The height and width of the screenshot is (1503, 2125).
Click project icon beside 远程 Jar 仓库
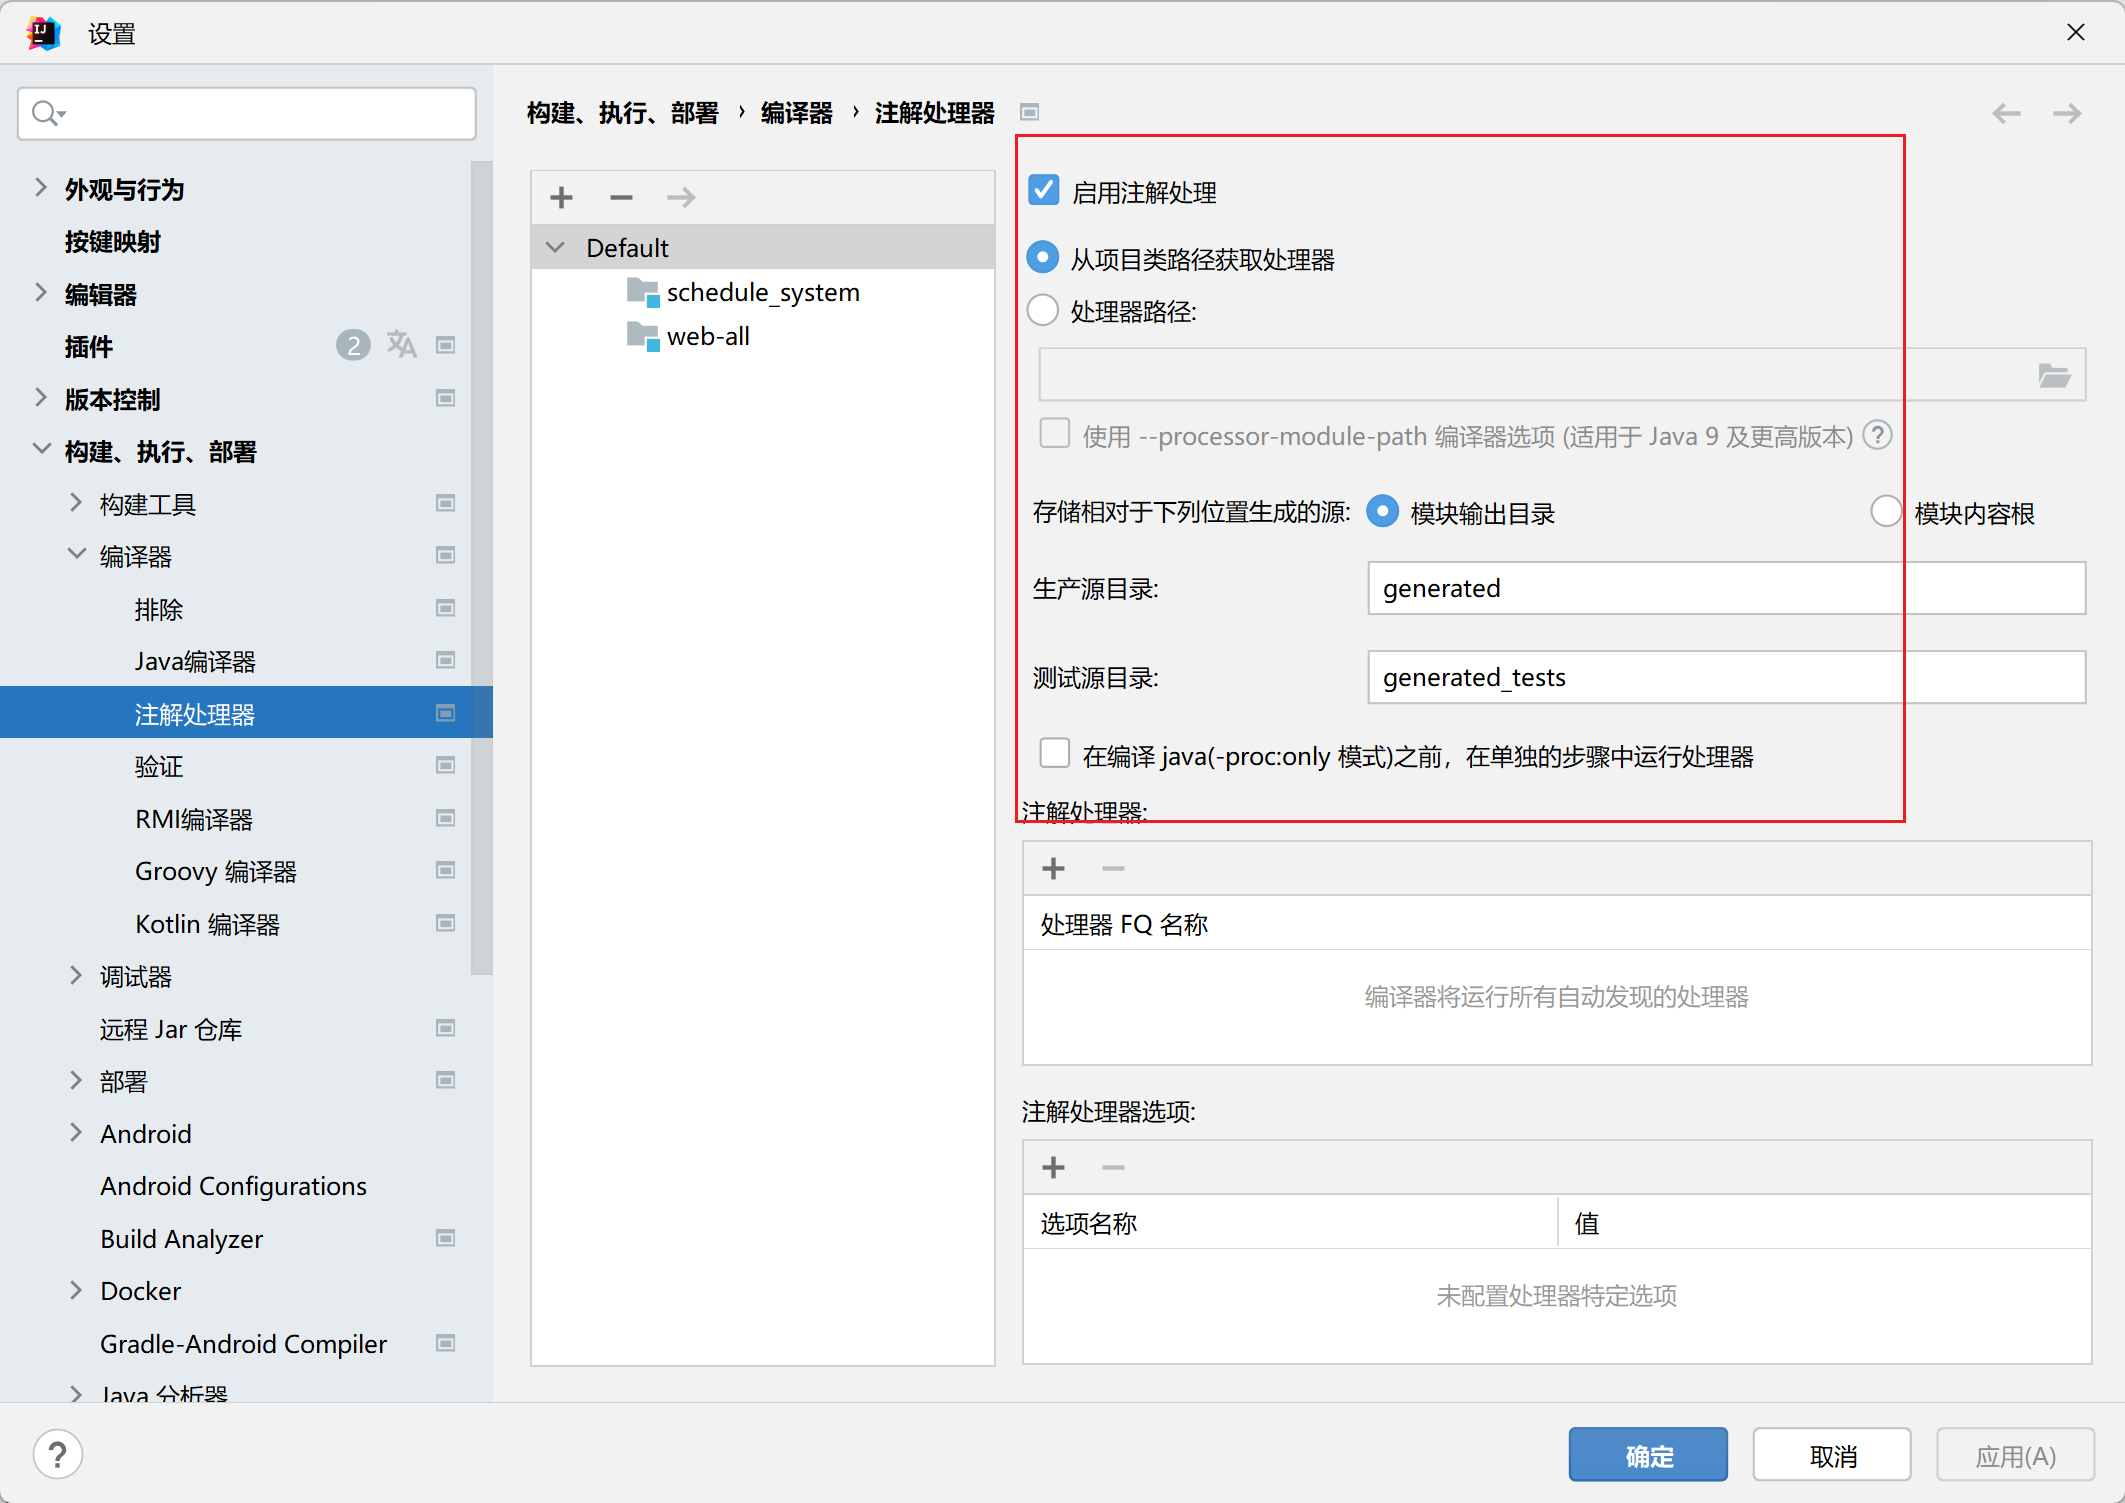coord(446,1028)
